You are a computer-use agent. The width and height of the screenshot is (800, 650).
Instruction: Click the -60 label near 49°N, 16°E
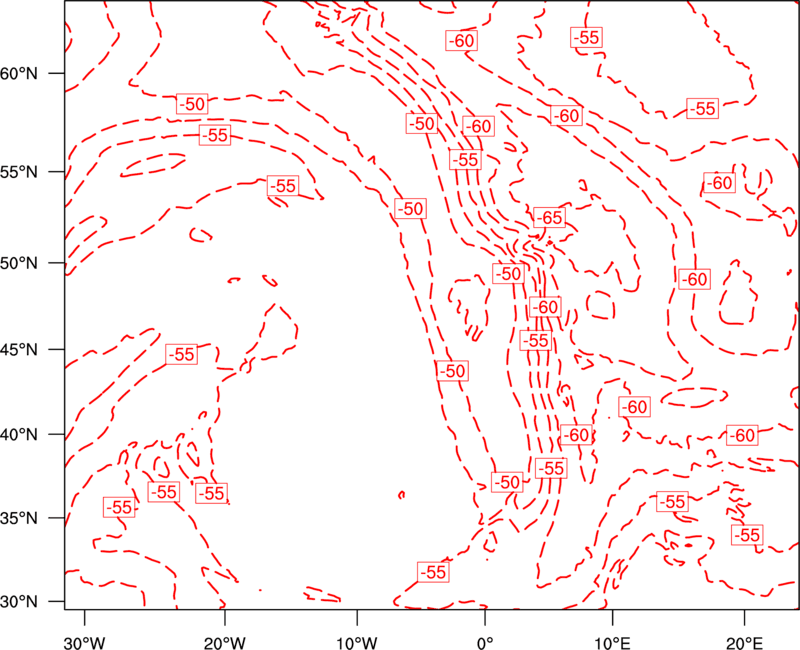pos(694,279)
